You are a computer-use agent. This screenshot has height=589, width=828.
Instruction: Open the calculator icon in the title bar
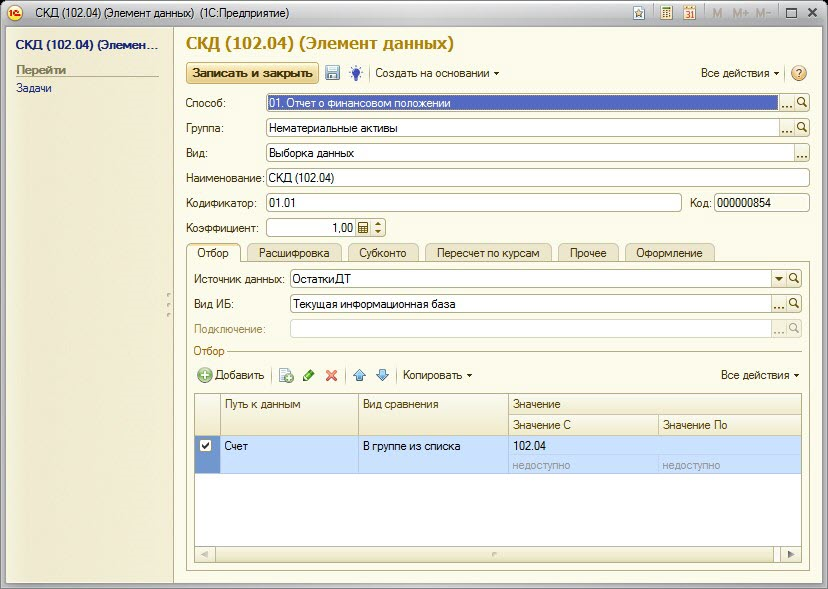pyautogui.click(x=667, y=13)
